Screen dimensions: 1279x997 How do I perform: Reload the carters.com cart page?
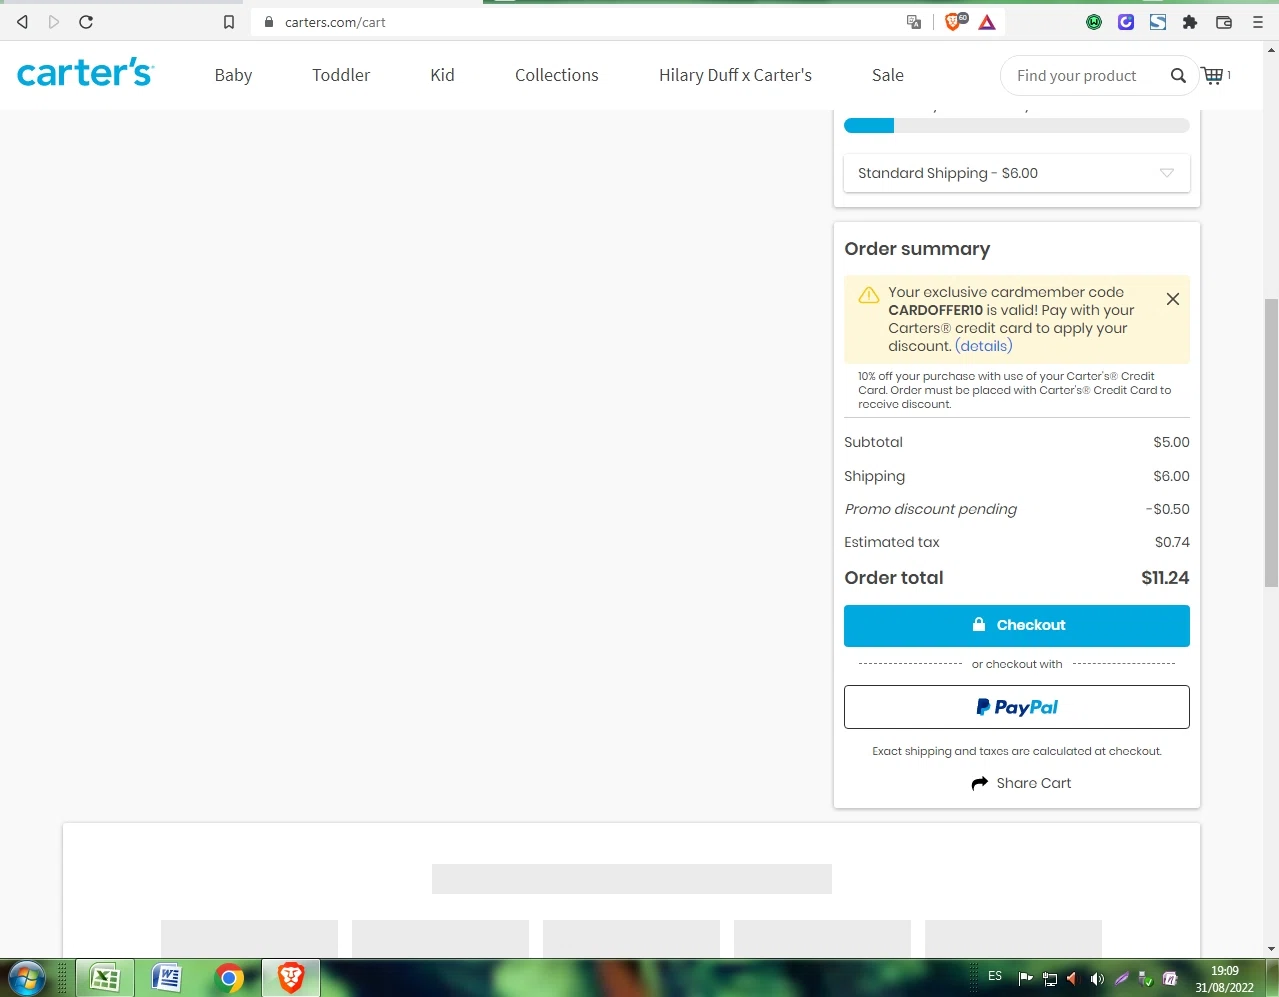tap(86, 22)
